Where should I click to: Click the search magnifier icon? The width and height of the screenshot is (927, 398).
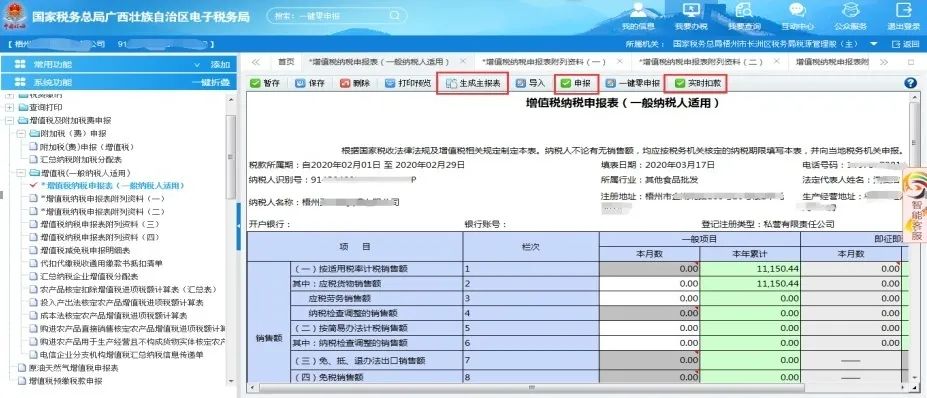[395, 16]
